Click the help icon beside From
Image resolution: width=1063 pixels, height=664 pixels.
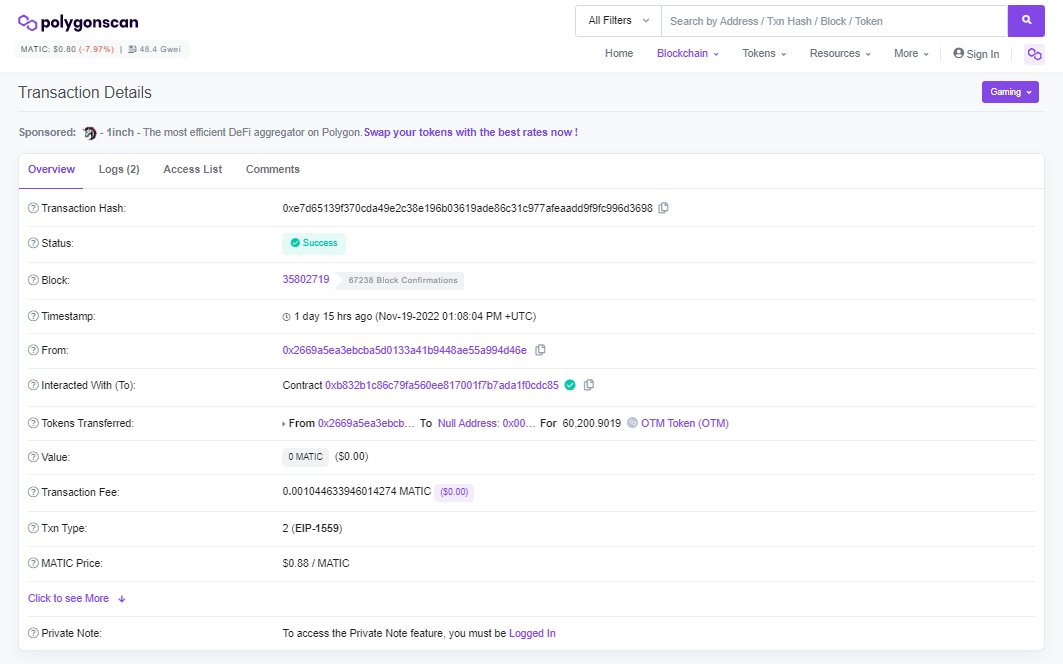click(33, 350)
